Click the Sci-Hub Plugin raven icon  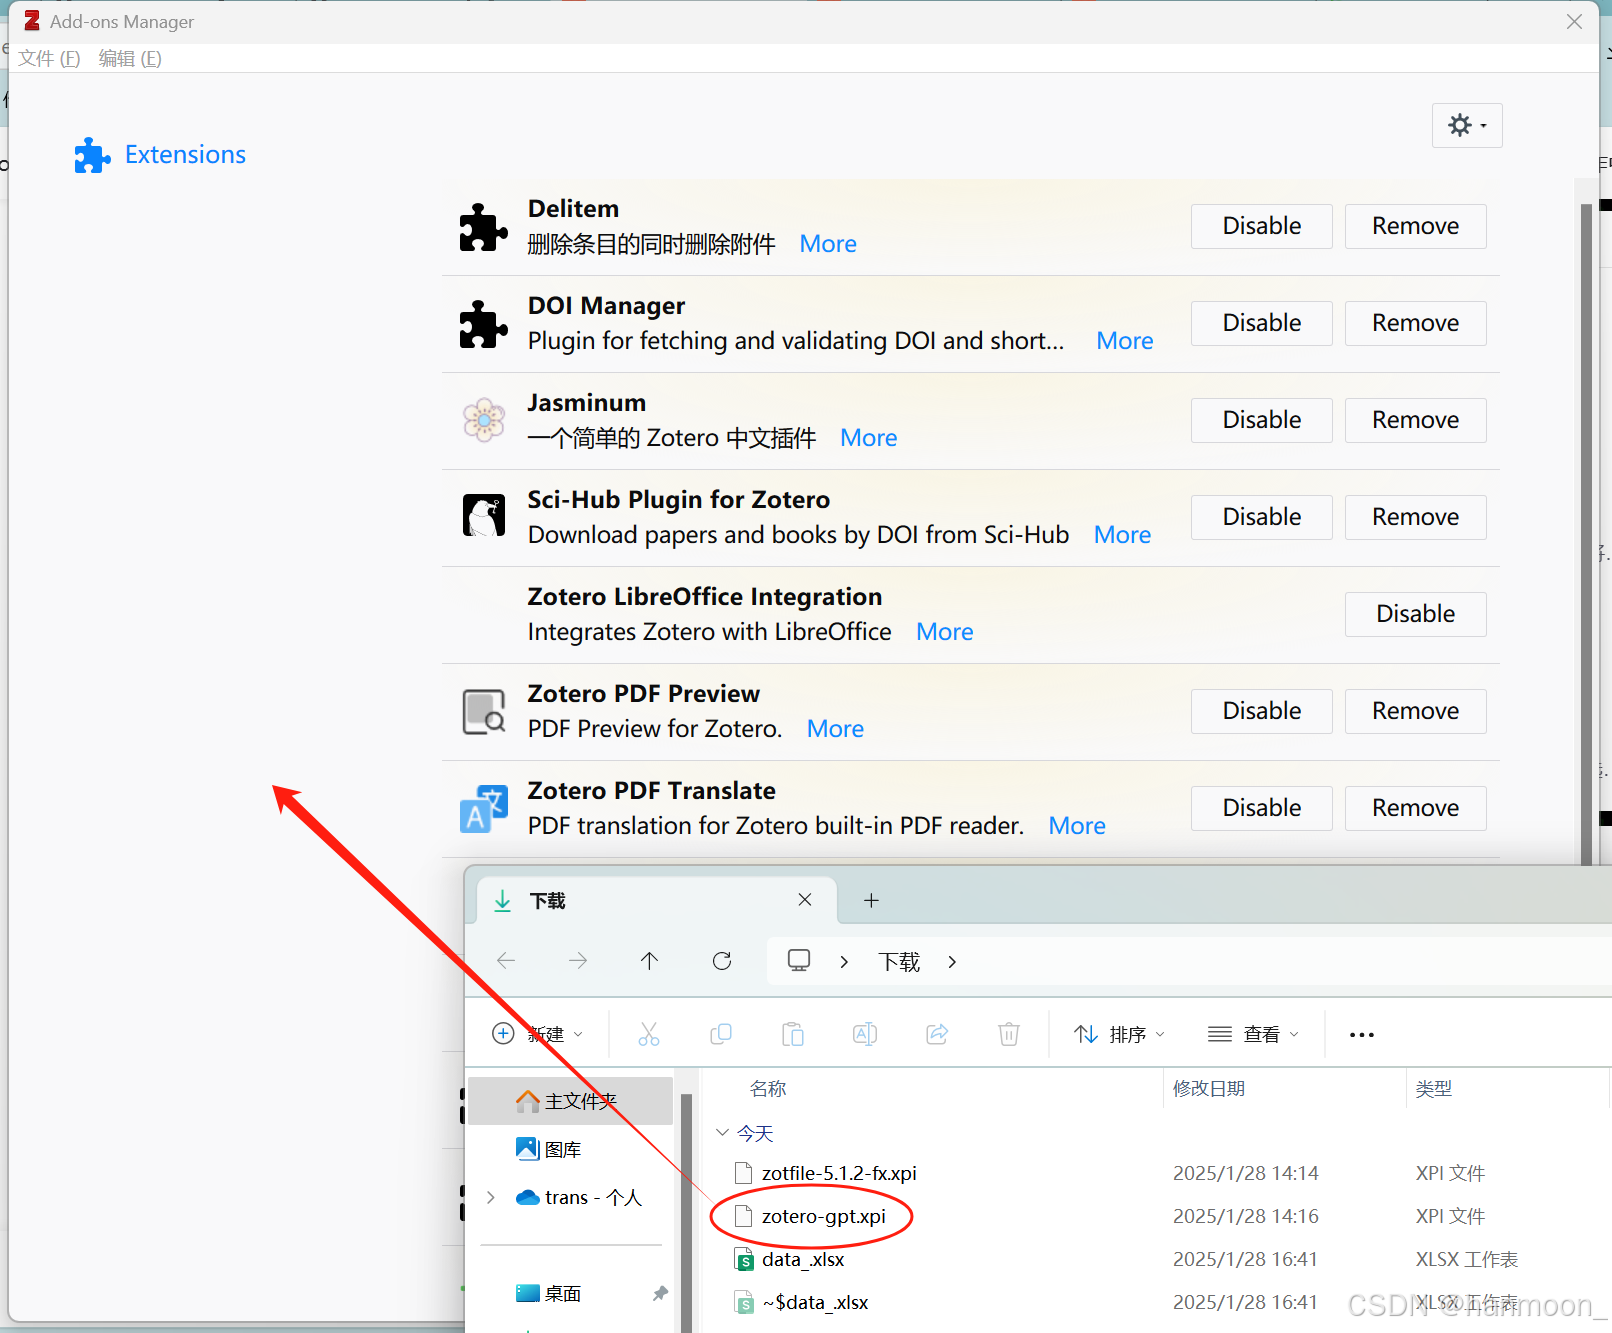(x=484, y=516)
